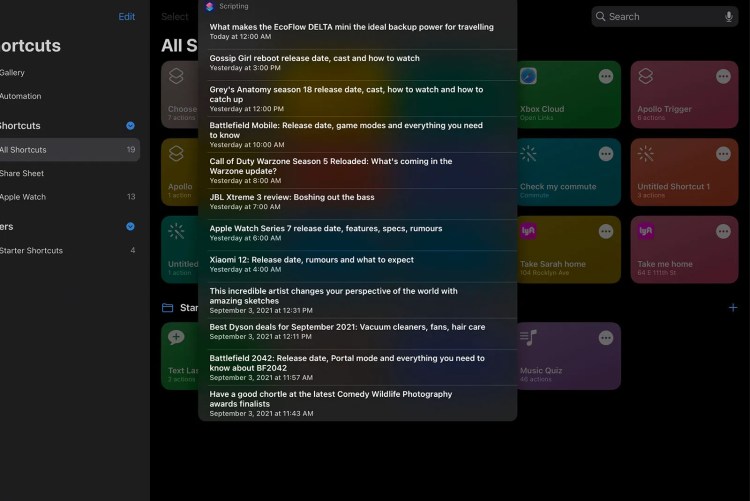Screen dimensions: 750x501
Task: Open more options for Music Quiz
Action: coord(606,338)
